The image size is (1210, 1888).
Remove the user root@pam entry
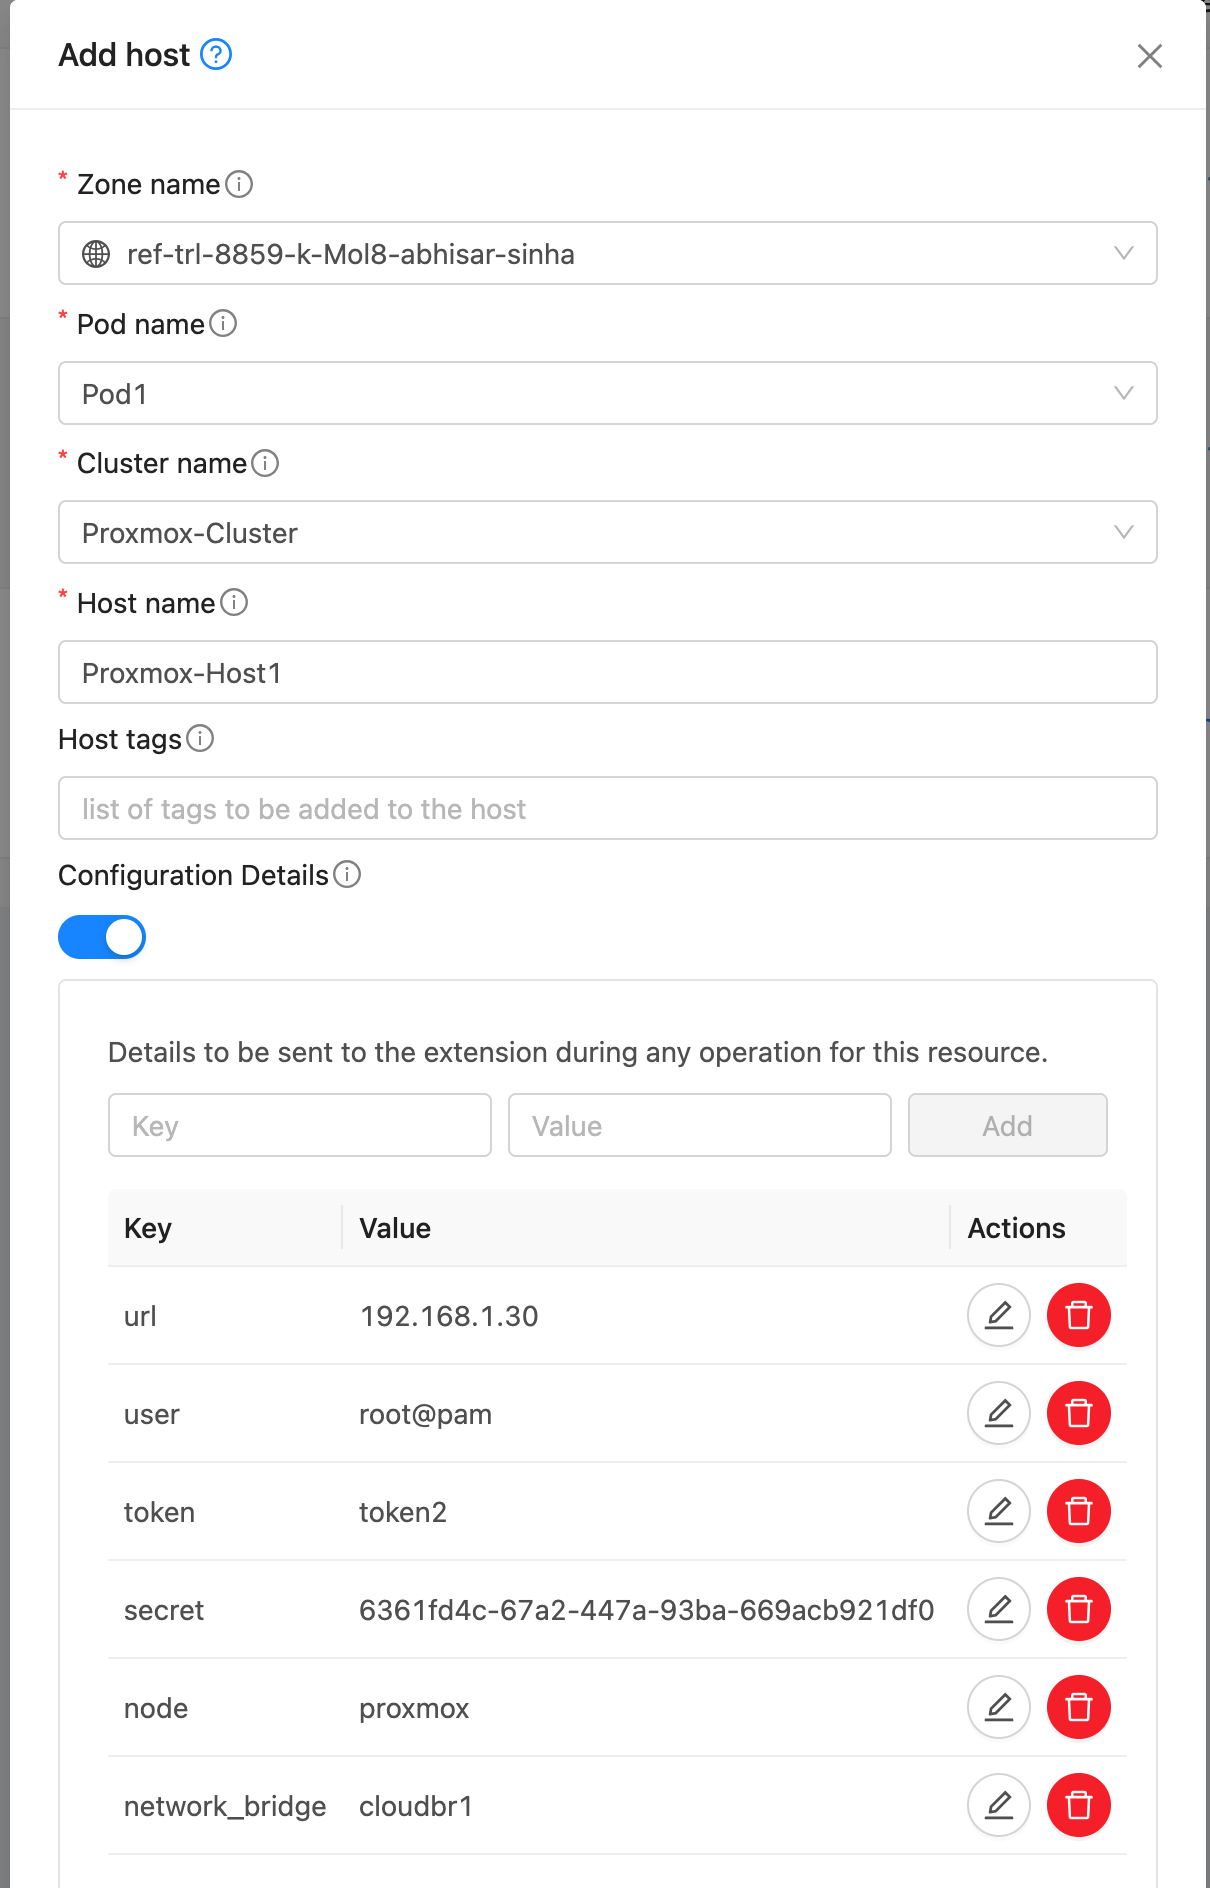(1078, 1413)
